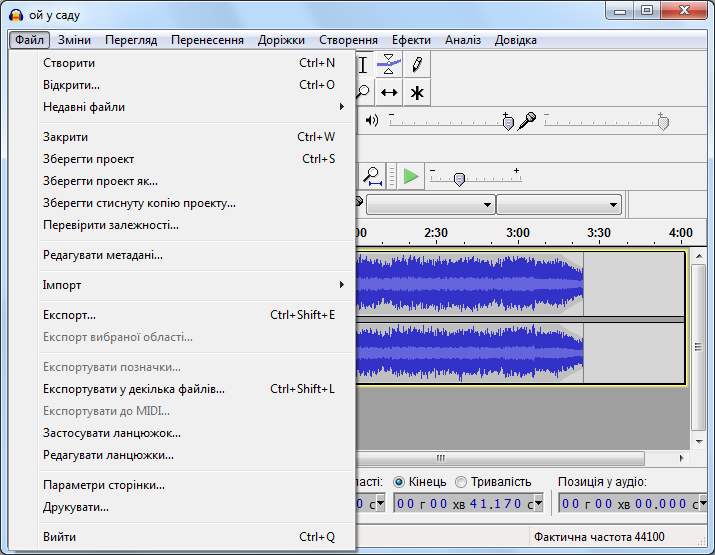
Task: Select the Multi-tool asterisk icon
Action: tap(417, 93)
